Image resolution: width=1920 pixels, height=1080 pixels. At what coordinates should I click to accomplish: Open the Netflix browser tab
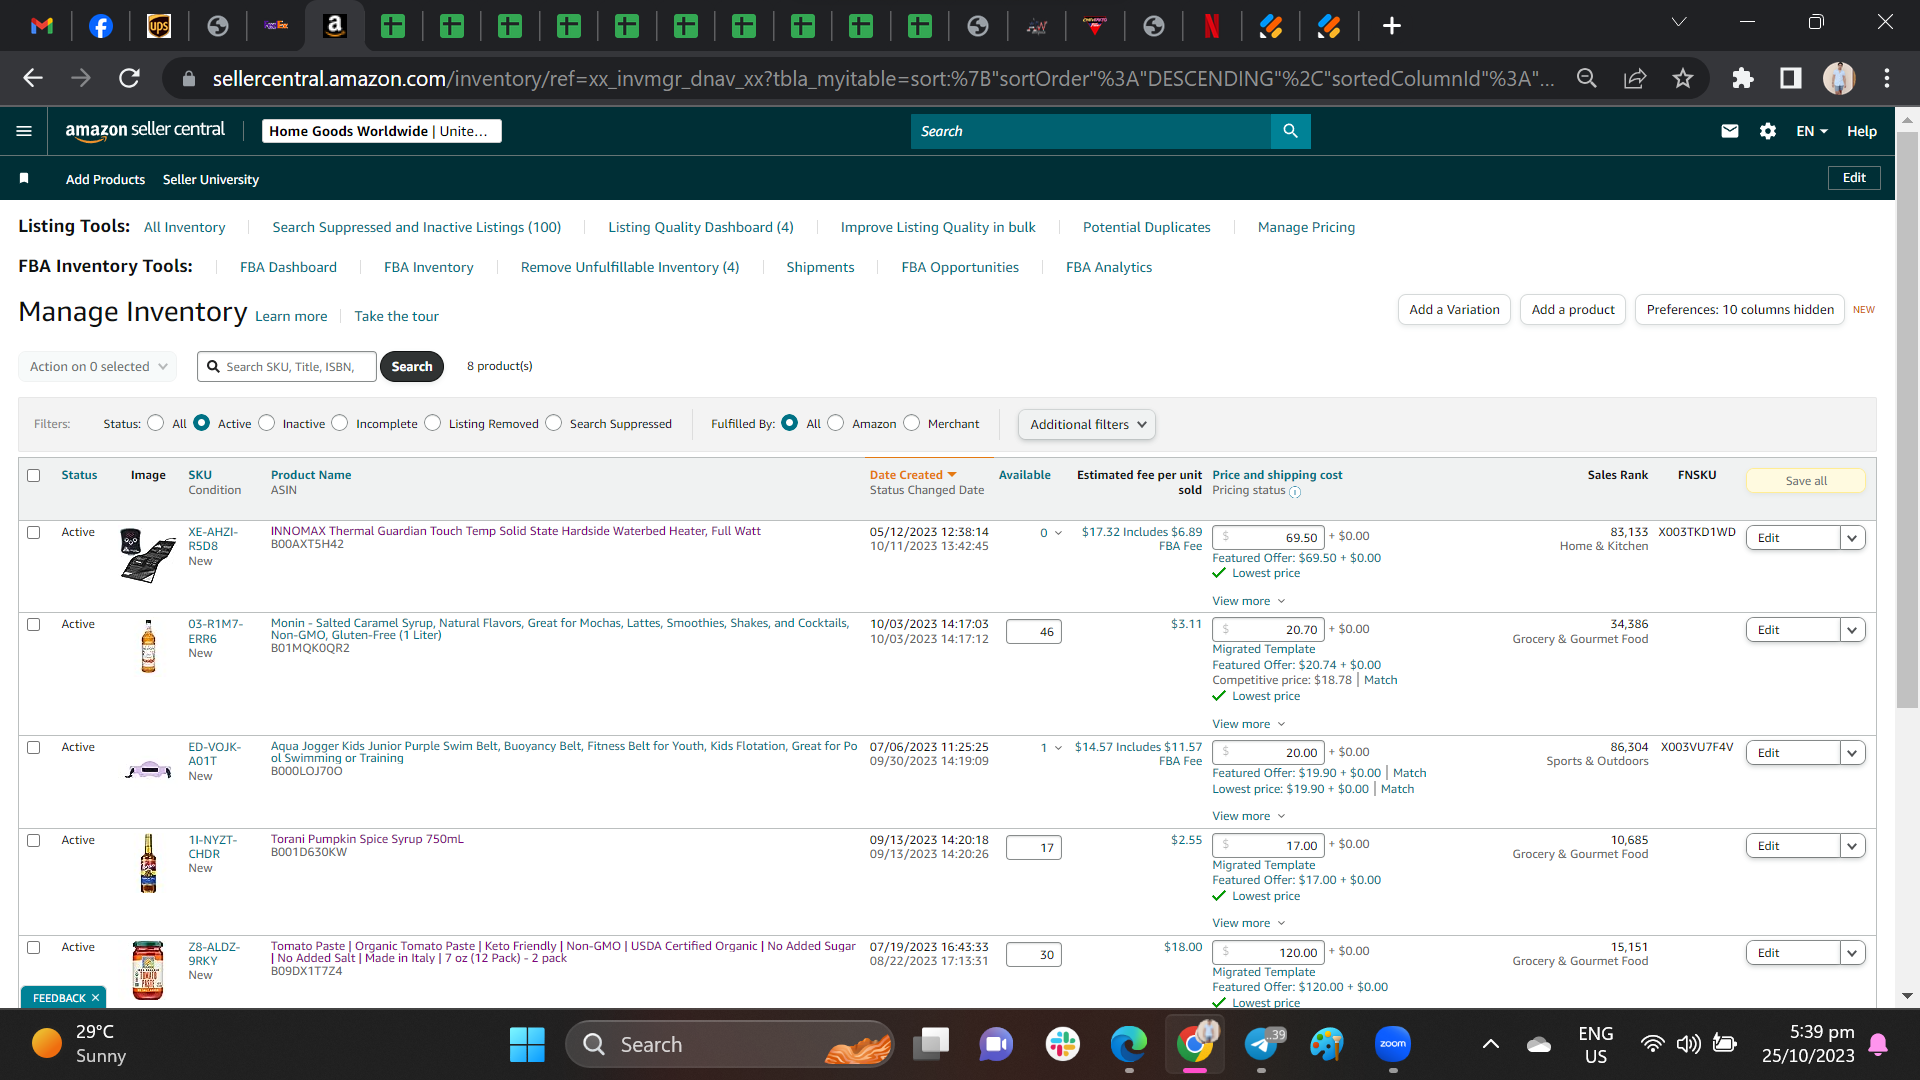tap(1212, 26)
